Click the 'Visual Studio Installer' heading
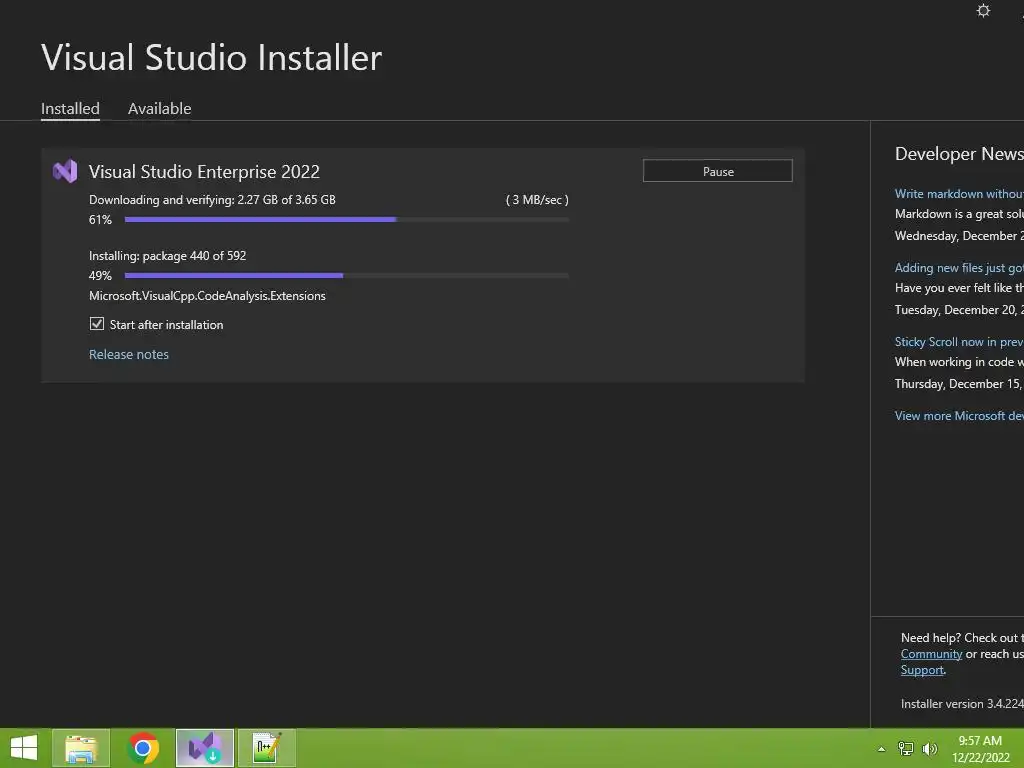 tap(212, 57)
